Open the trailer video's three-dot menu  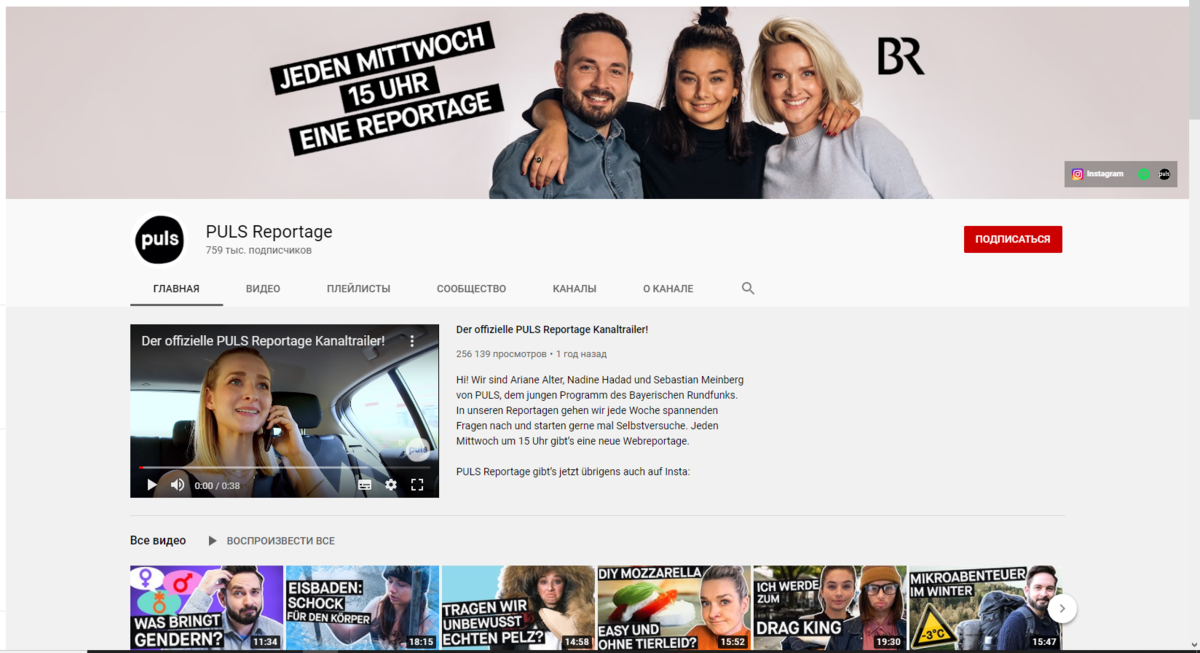click(x=412, y=341)
